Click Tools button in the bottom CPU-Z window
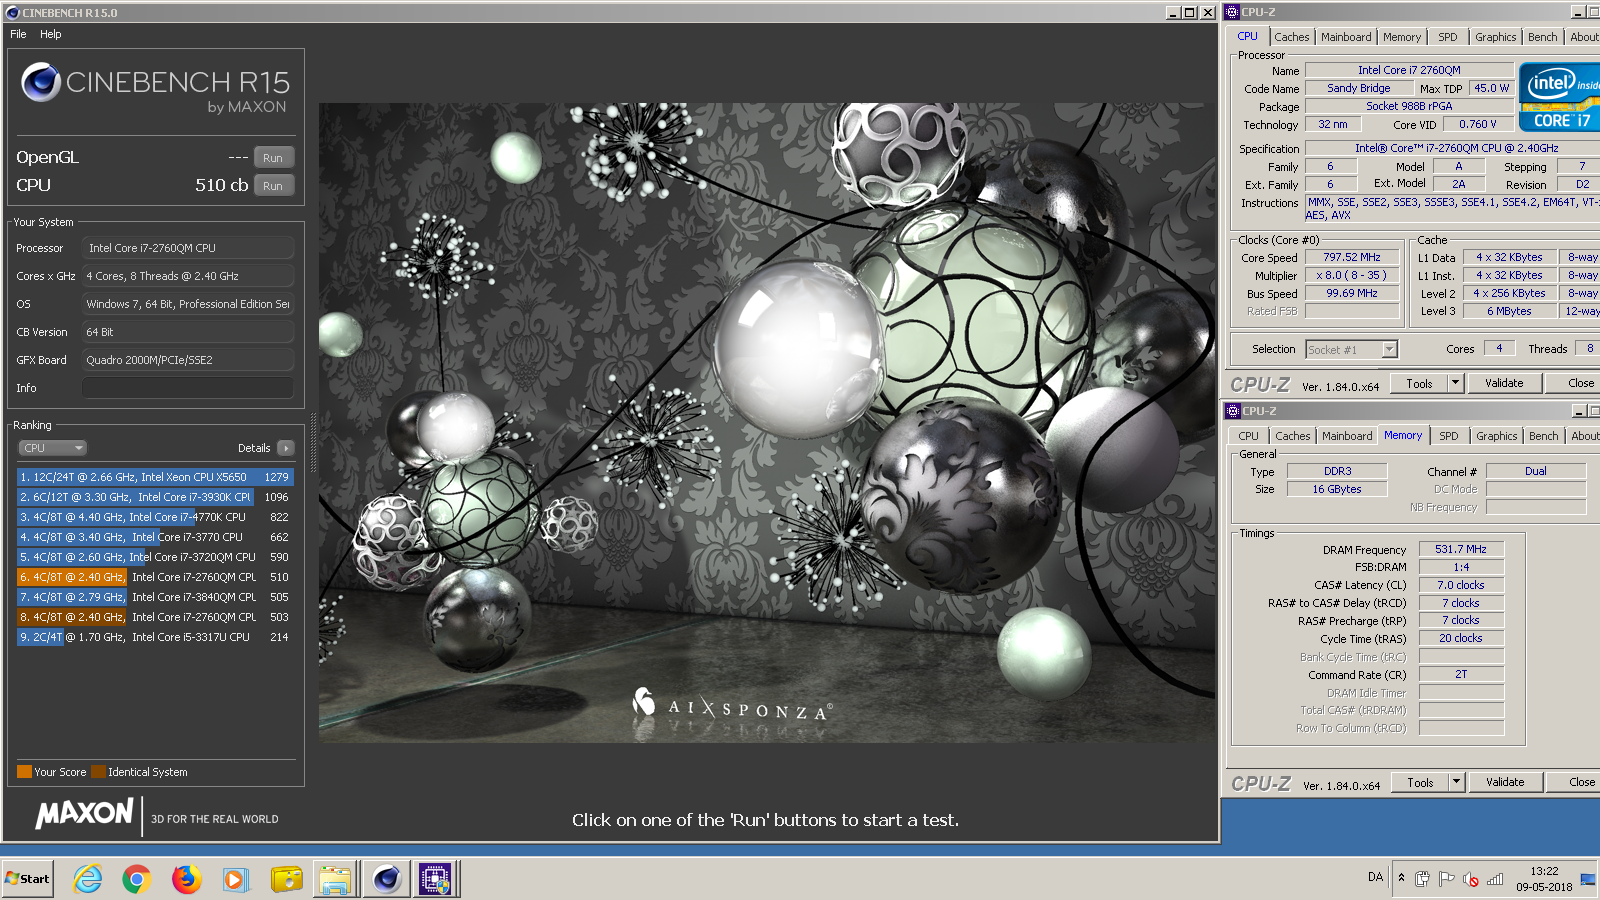The width and height of the screenshot is (1600, 900). (1420, 782)
